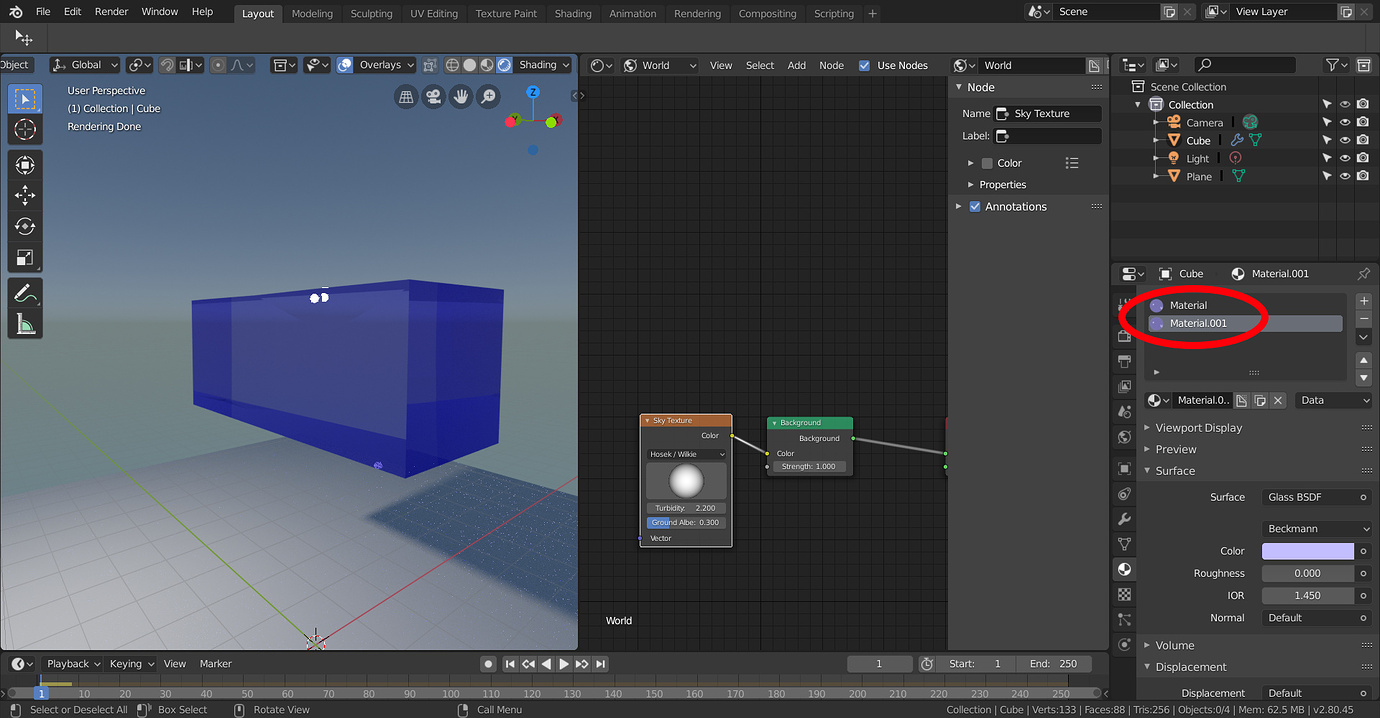Hide the Camera in viewport

(x=1345, y=122)
